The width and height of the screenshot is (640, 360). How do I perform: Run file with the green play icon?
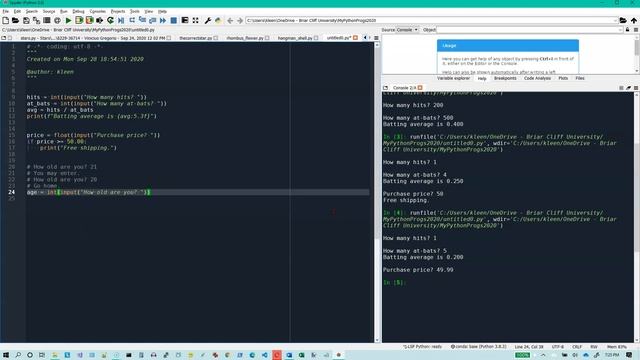point(68,20)
